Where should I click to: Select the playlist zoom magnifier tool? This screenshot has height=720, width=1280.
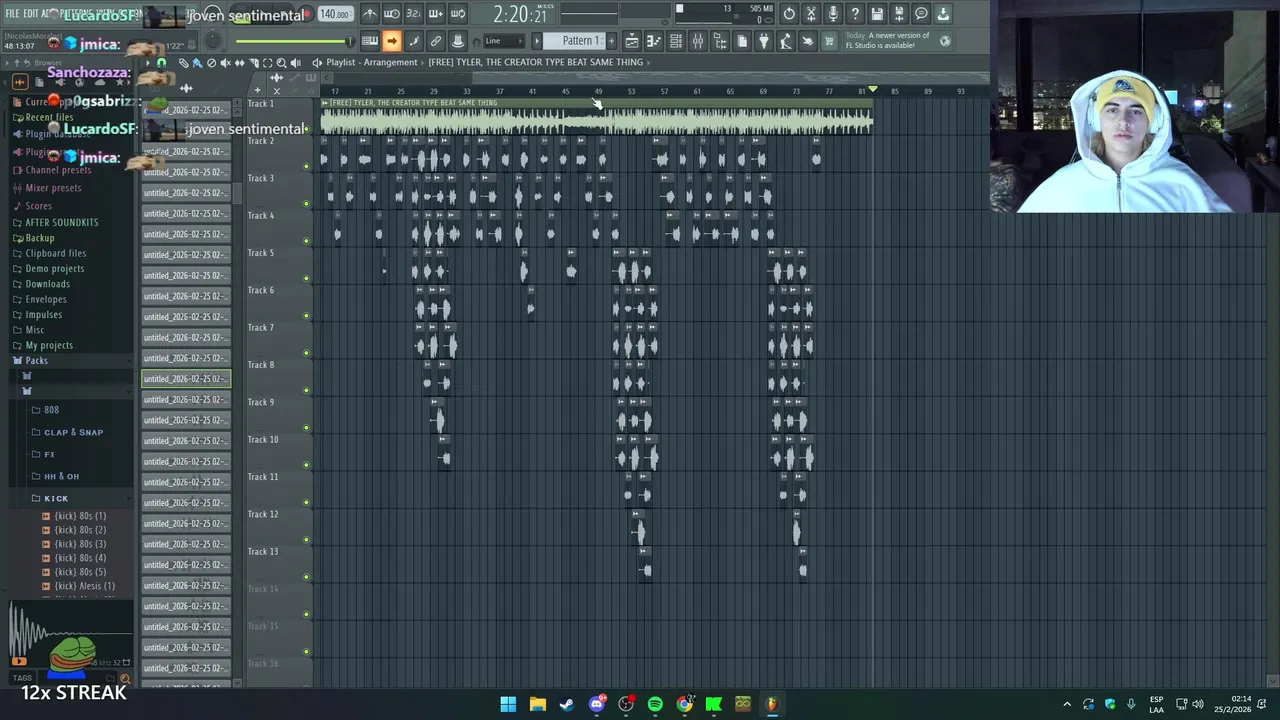(281, 63)
